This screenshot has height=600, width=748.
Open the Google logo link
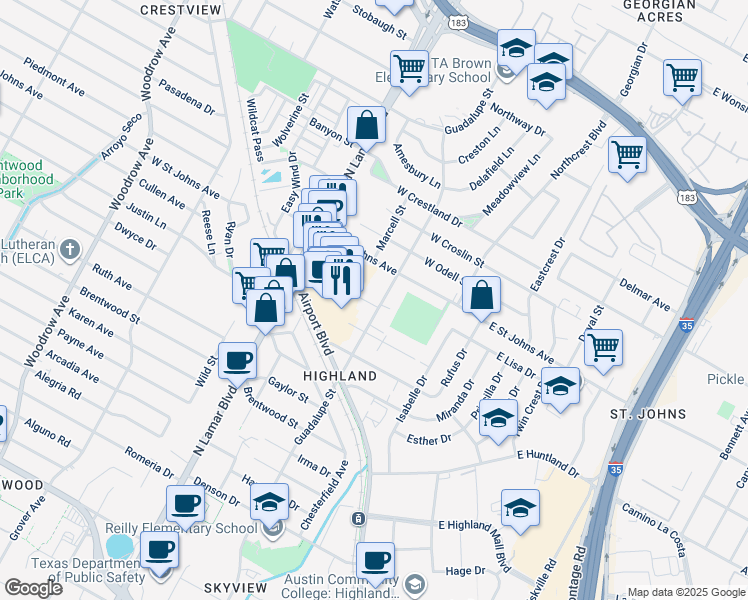[x=34, y=588]
